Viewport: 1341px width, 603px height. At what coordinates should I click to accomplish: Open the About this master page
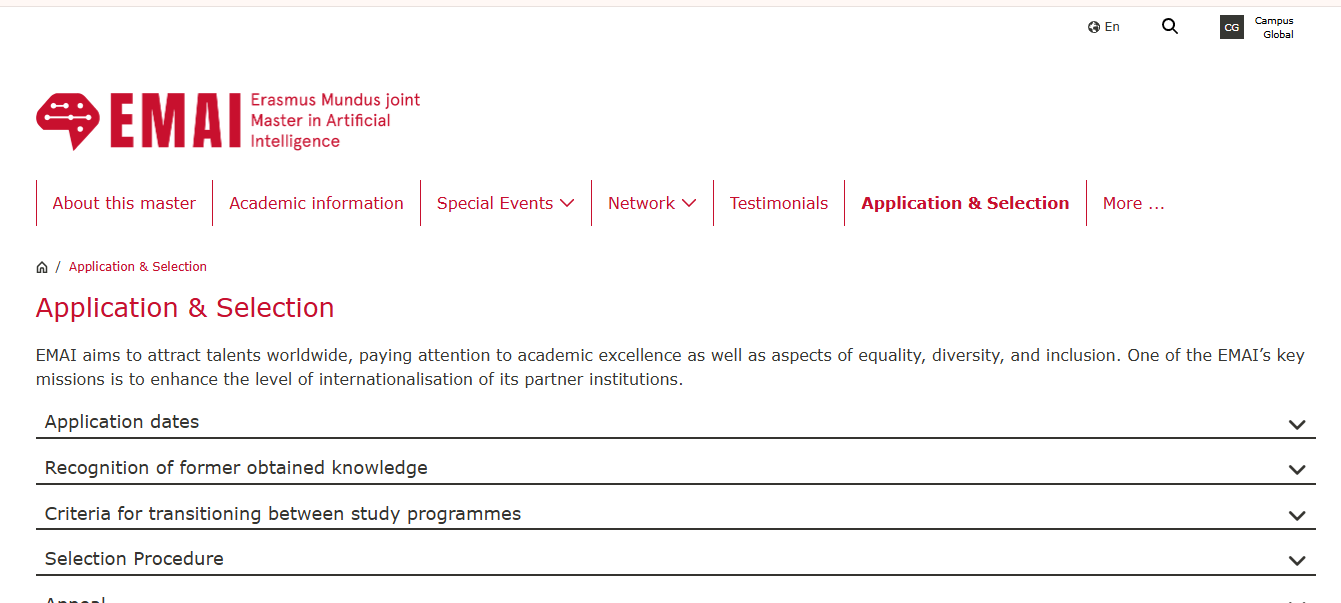point(123,203)
